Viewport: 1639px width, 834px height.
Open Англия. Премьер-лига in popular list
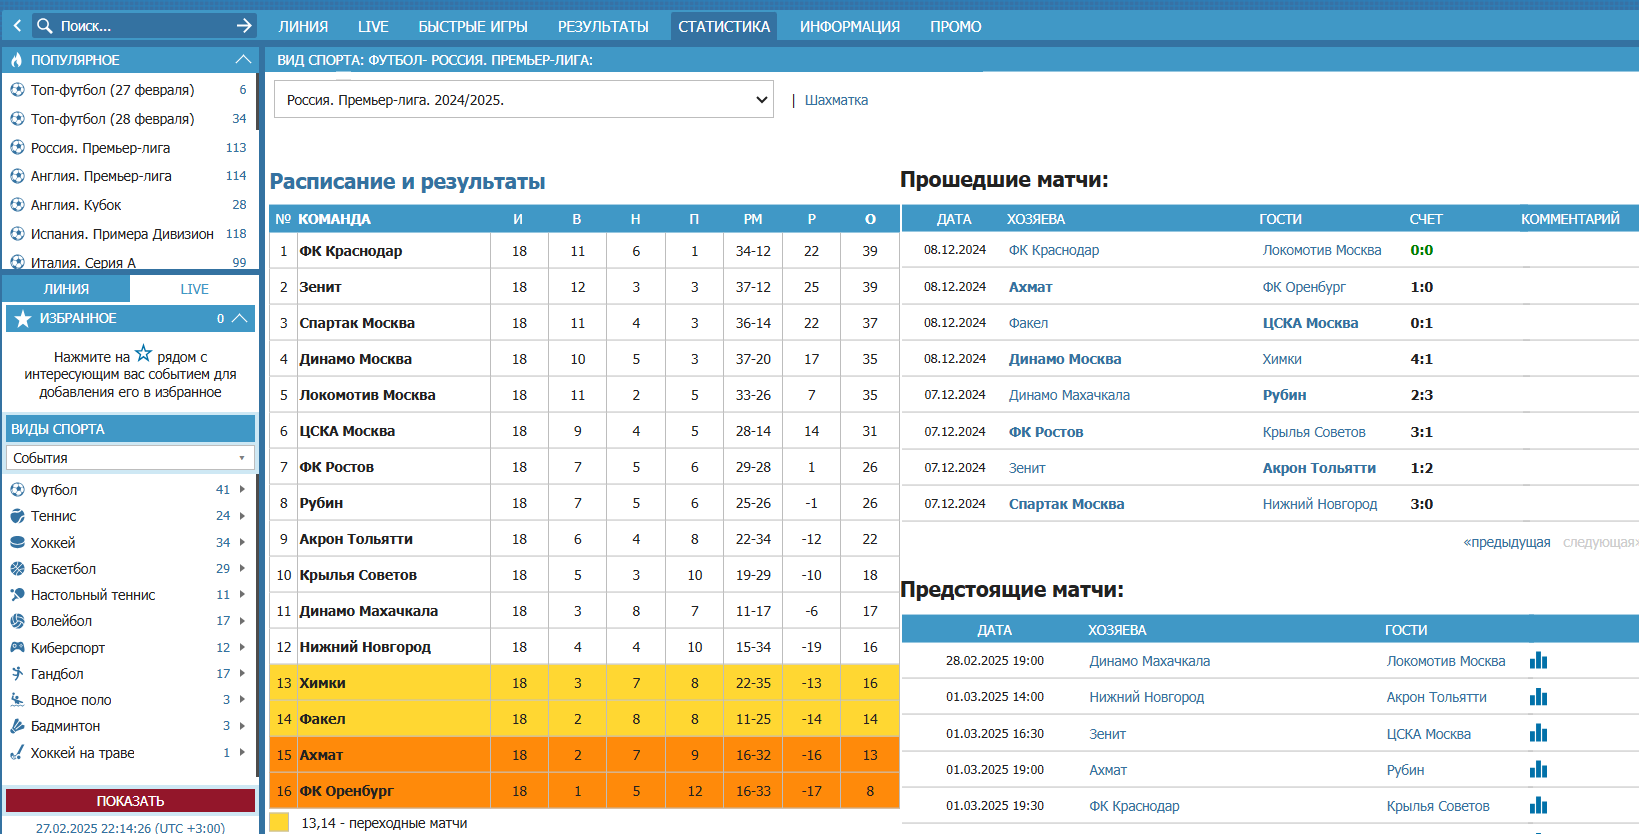101,176
